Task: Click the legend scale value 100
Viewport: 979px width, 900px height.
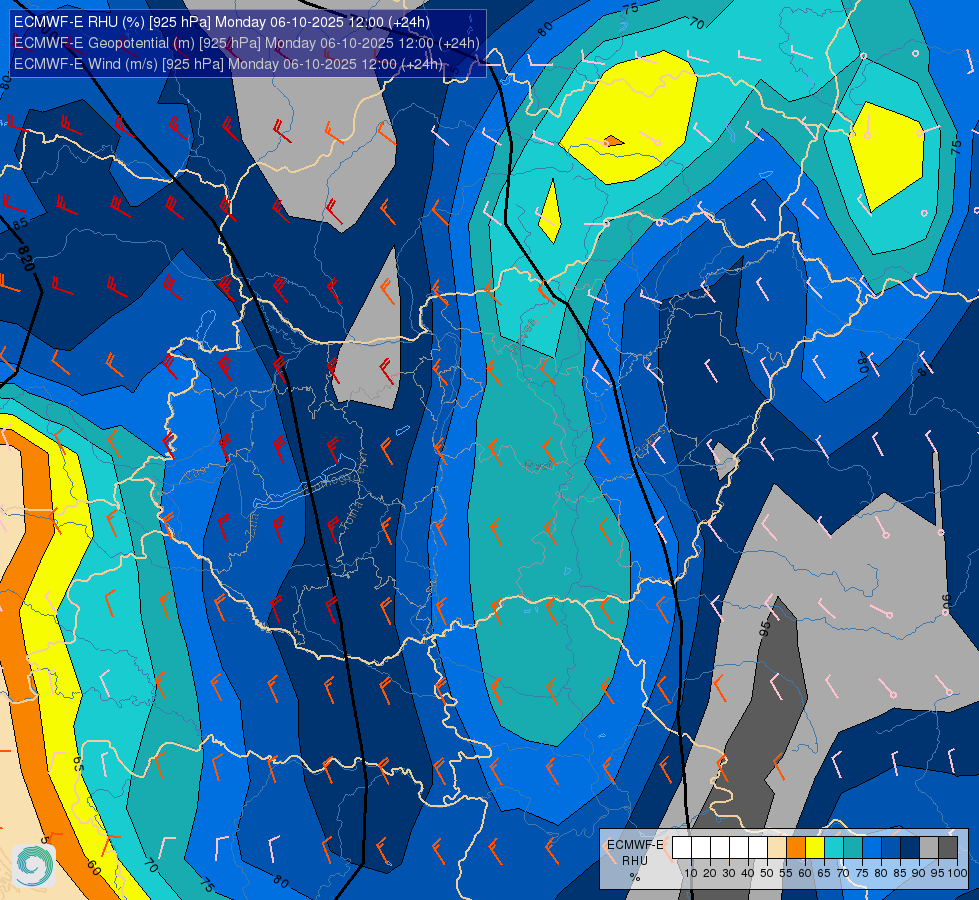Action: pyautogui.click(x=958, y=873)
